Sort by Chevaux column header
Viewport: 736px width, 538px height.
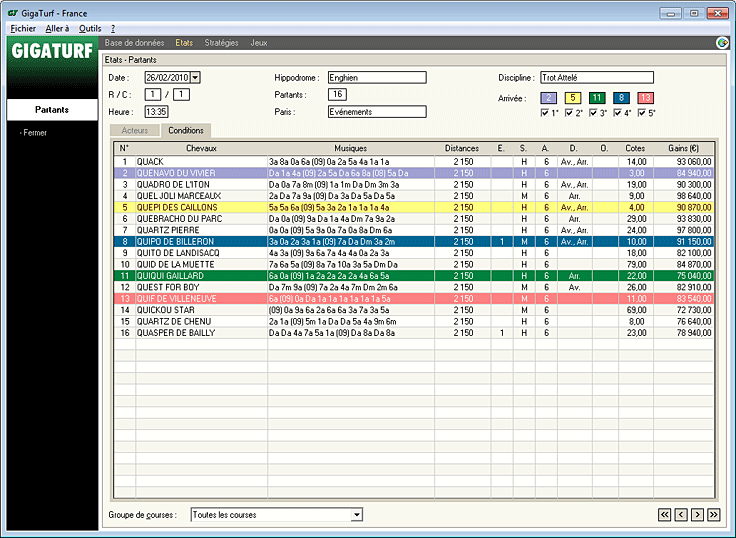(201, 148)
